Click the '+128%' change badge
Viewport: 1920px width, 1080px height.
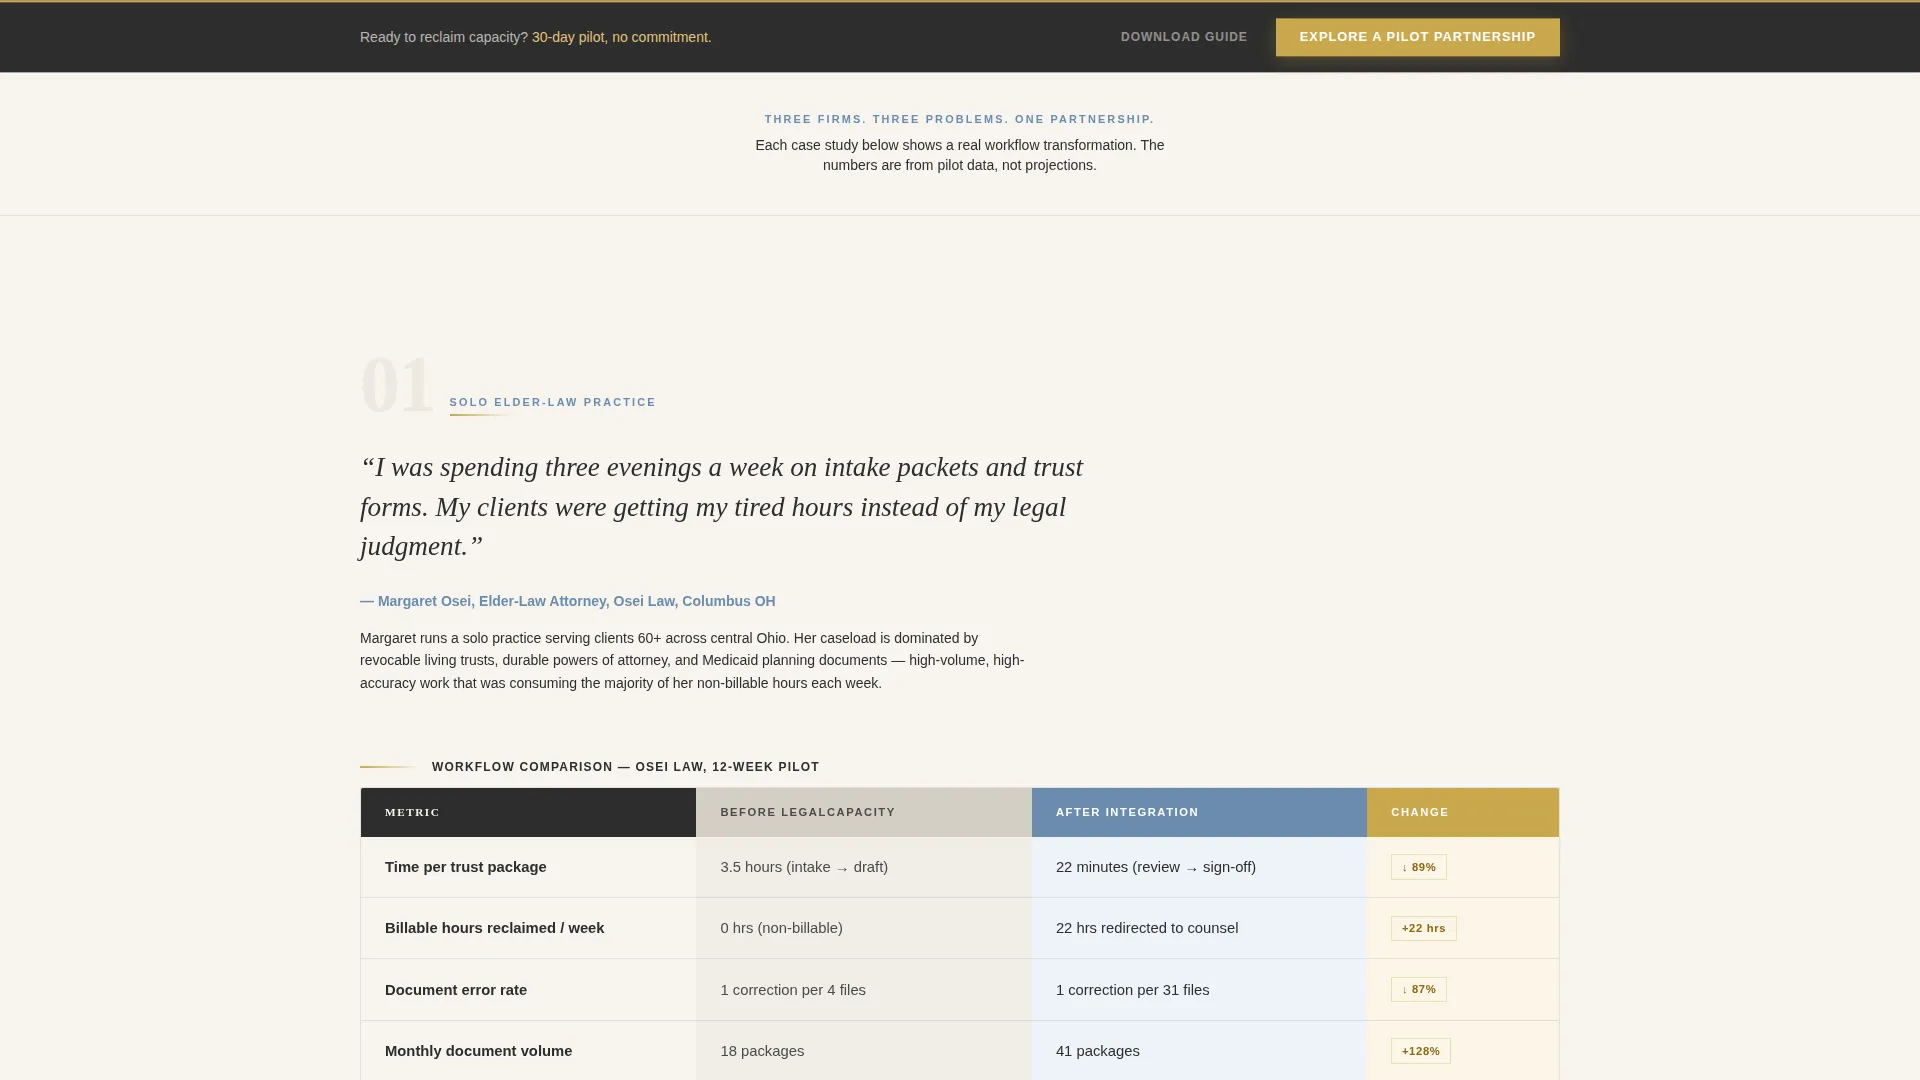pyautogui.click(x=1420, y=1051)
